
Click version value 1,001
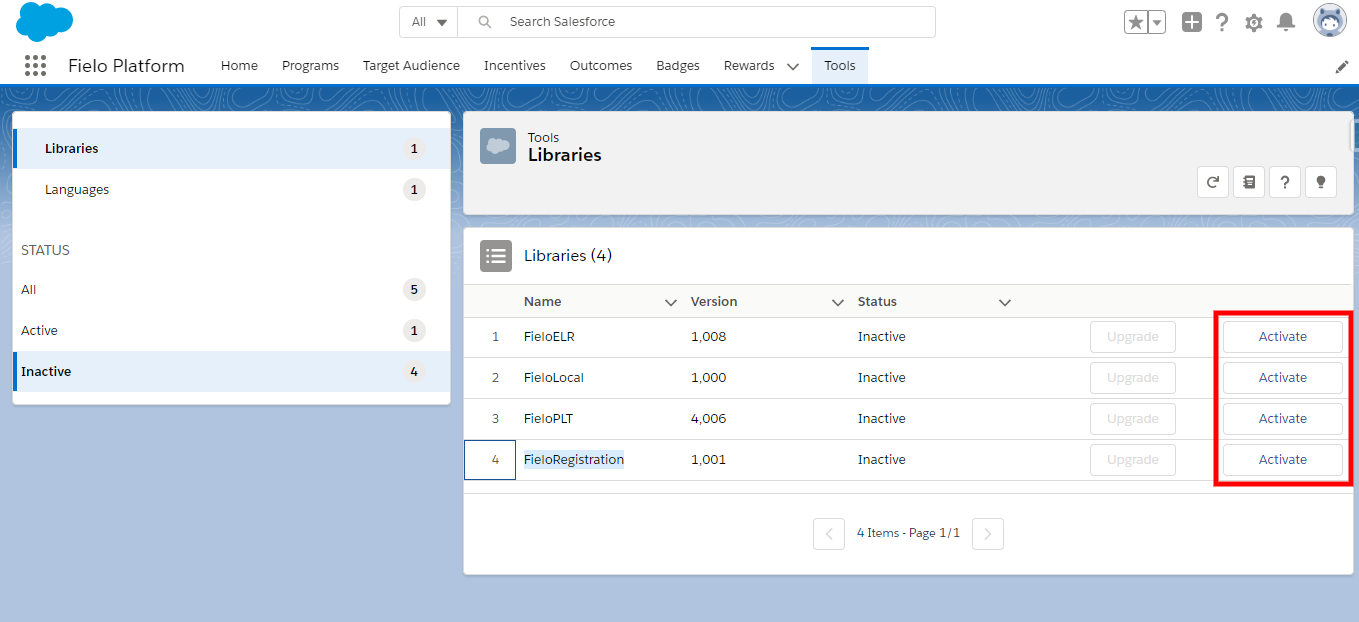709,460
